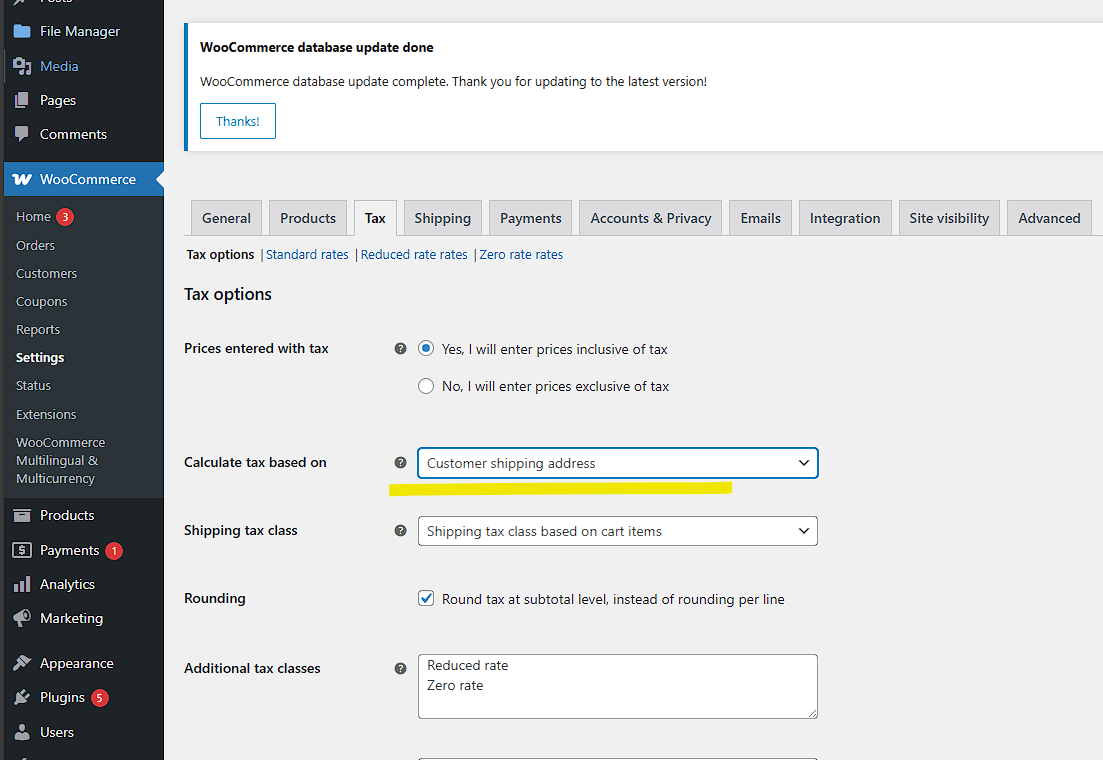The width and height of the screenshot is (1103, 760).
Task: Click the Appearance paintbrush icon
Action: [x=22, y=663]
